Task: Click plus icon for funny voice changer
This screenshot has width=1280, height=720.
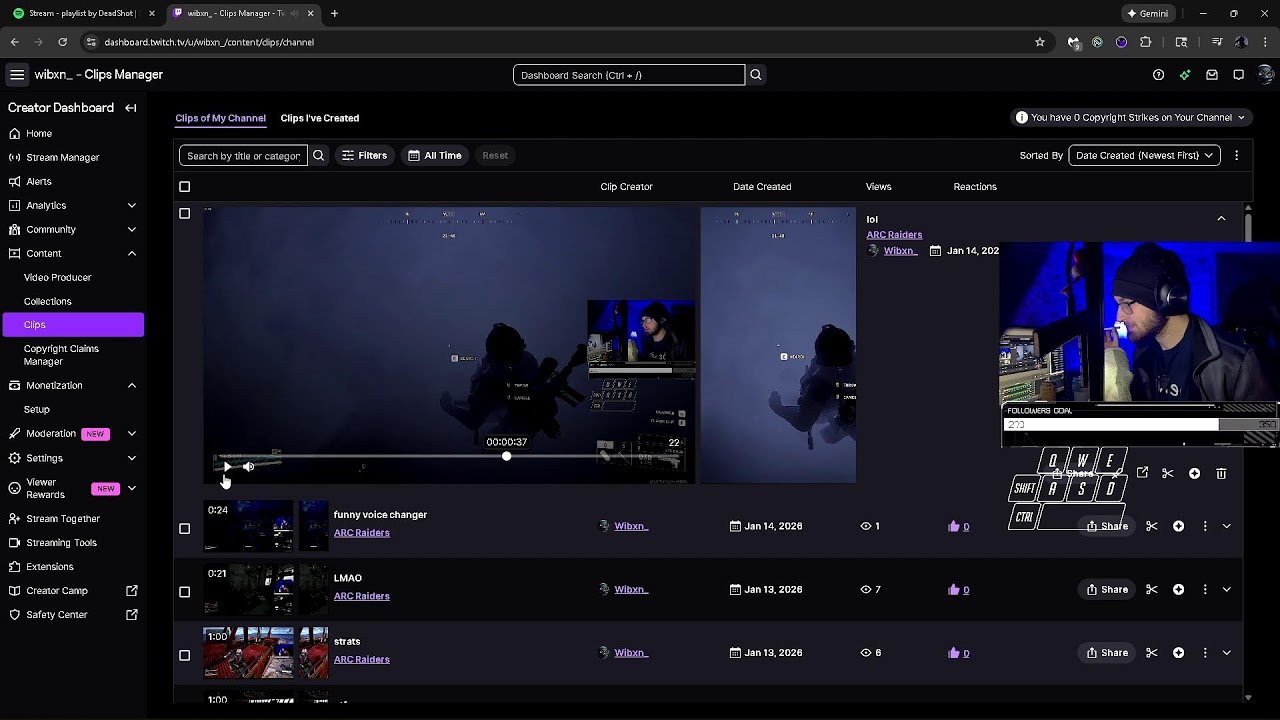Action: 1178,526
